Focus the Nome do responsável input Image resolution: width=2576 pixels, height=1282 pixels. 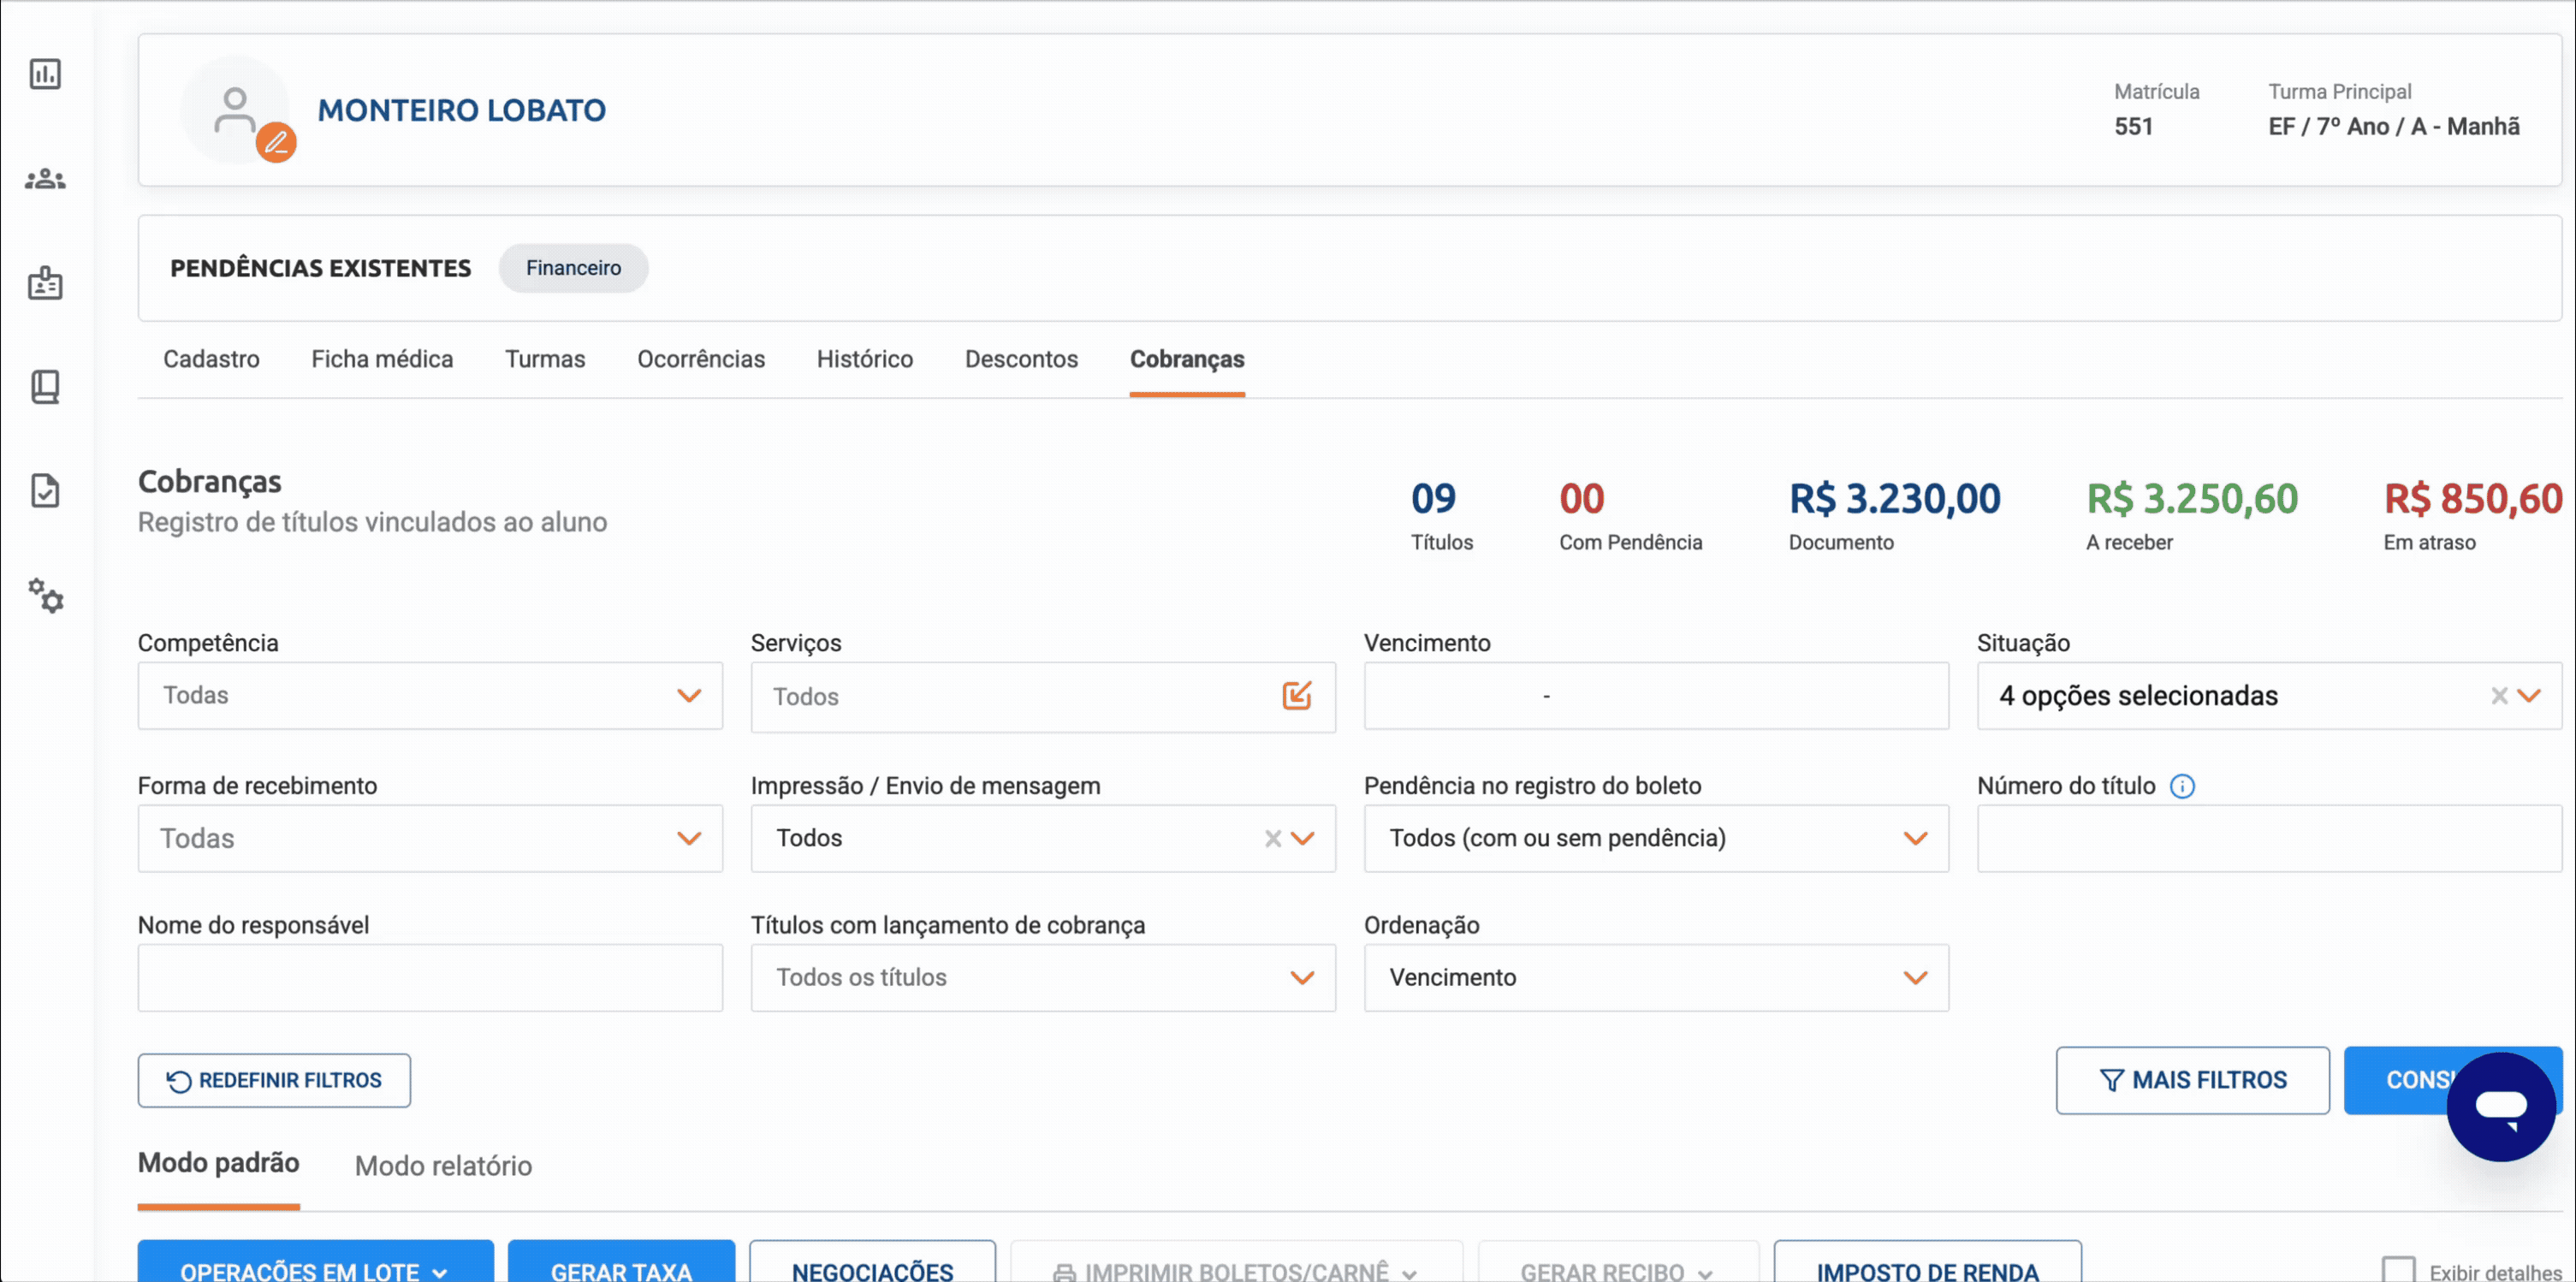point(430,977)
